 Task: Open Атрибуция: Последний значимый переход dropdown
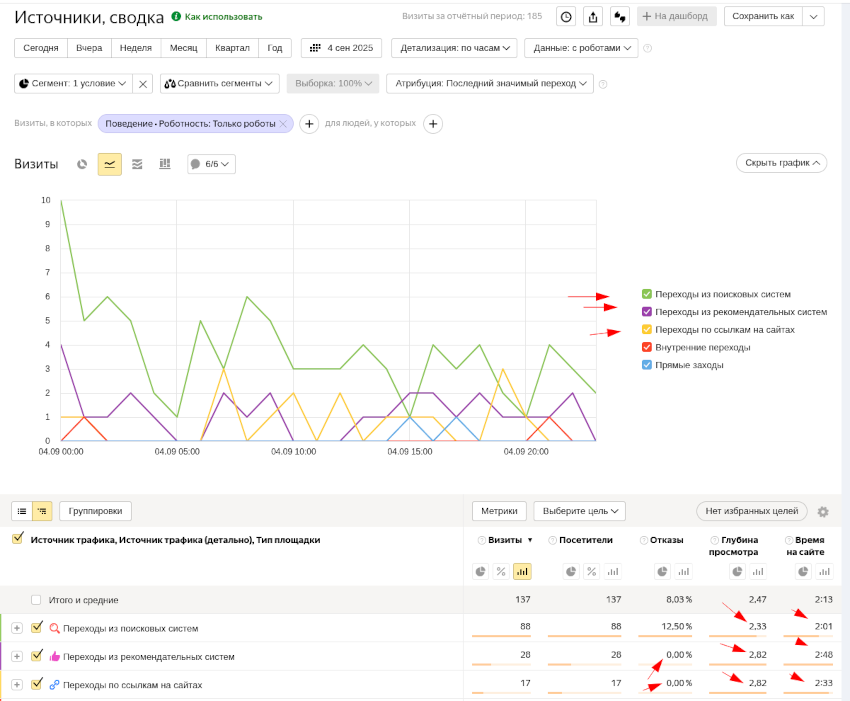click(x=490, y=84)
